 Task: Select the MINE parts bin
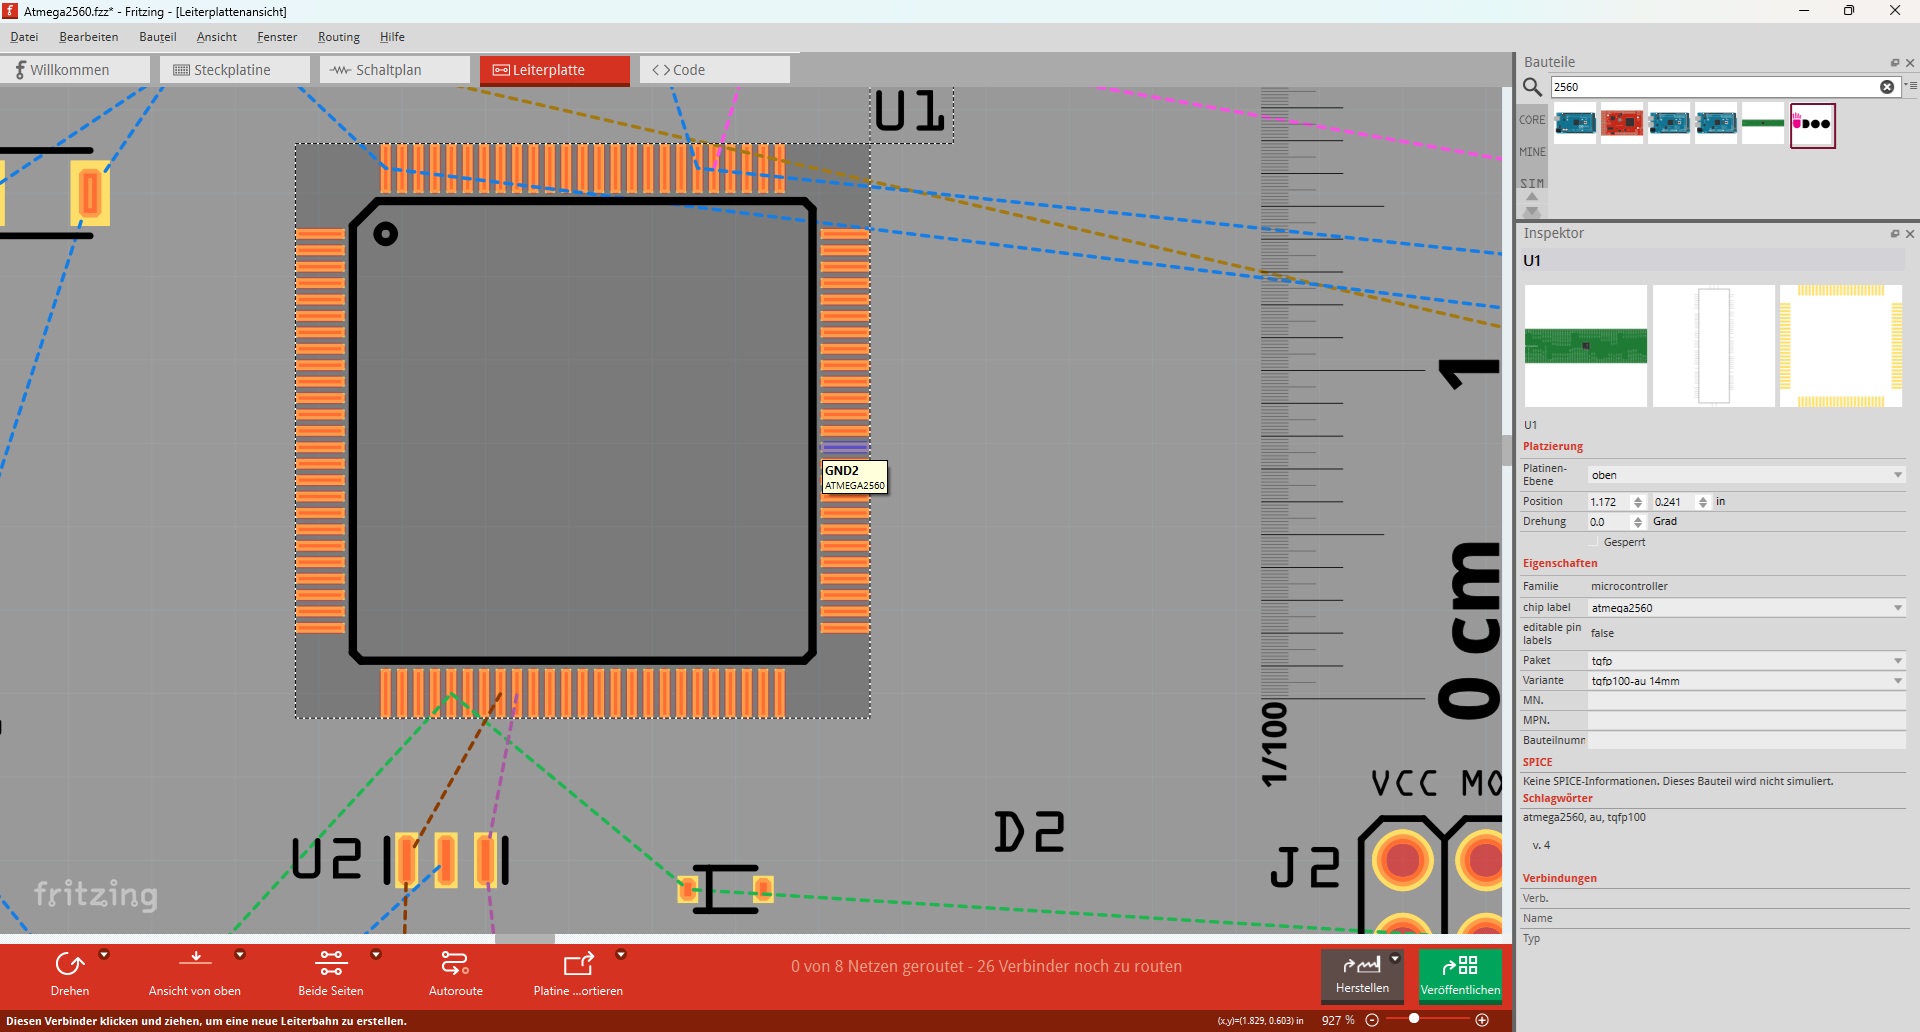pyautogui.click(x=1532, y=152)
